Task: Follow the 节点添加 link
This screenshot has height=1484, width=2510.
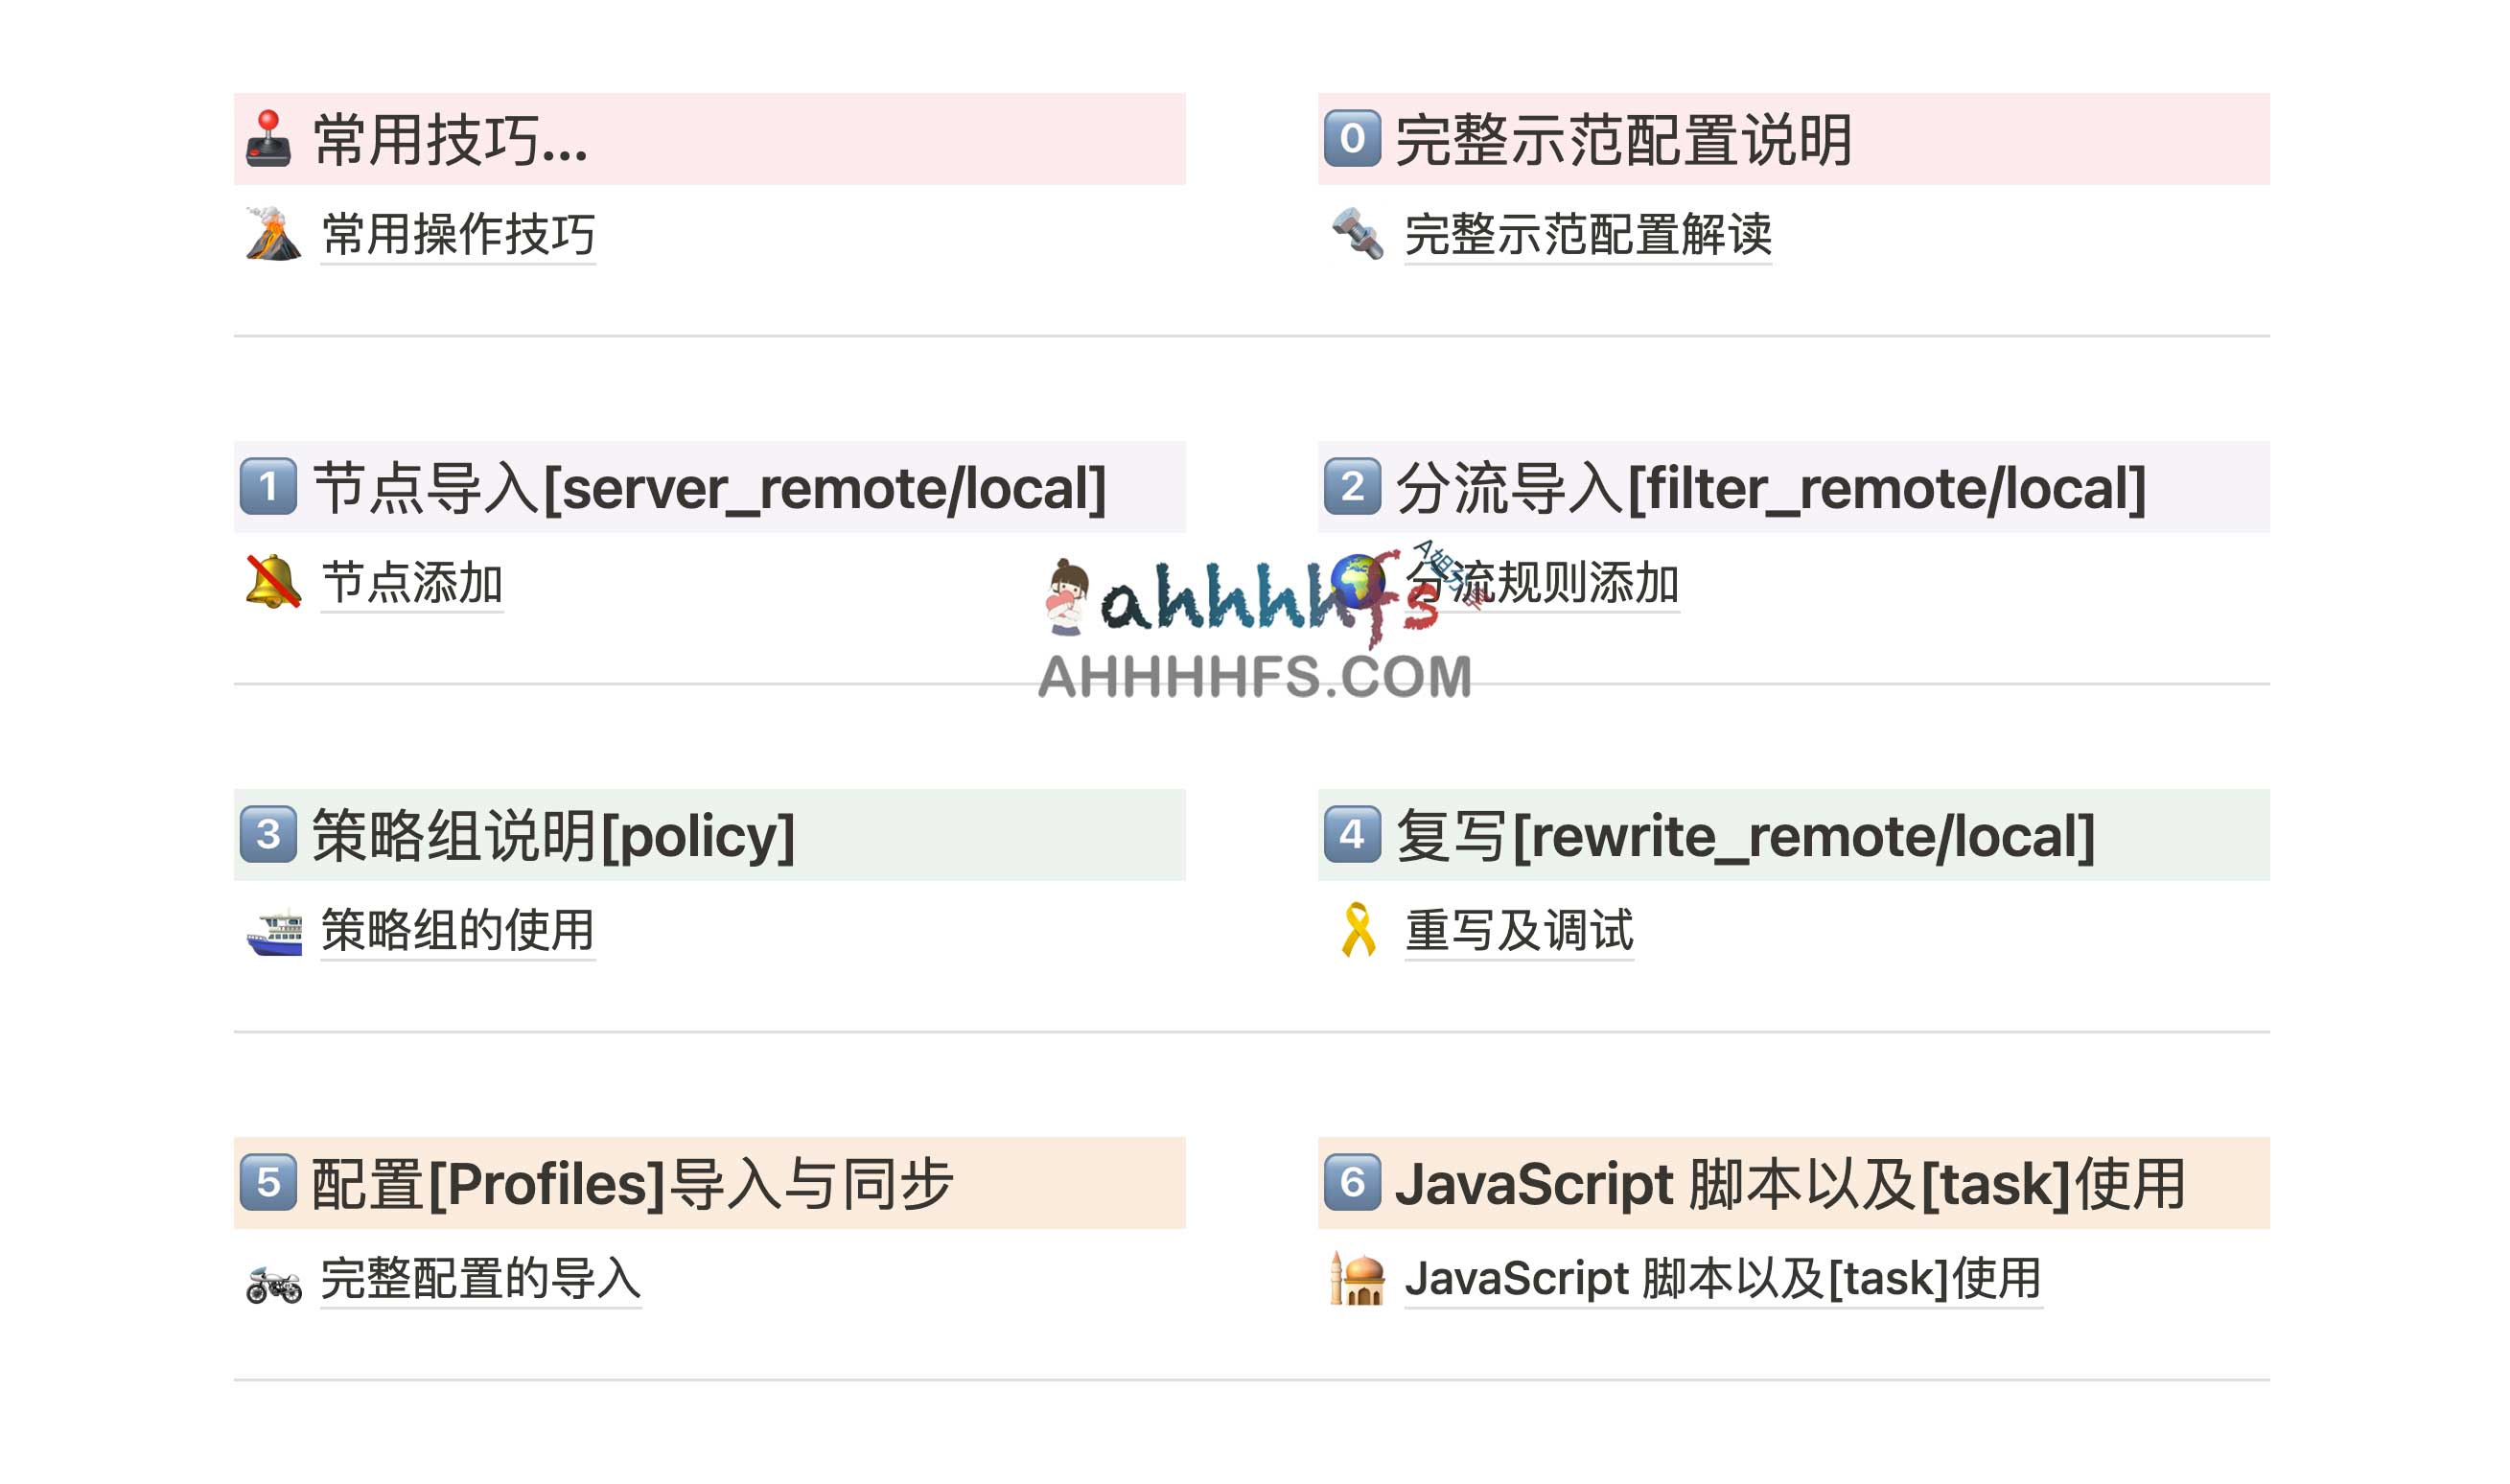Action: (x=411, y=583)
